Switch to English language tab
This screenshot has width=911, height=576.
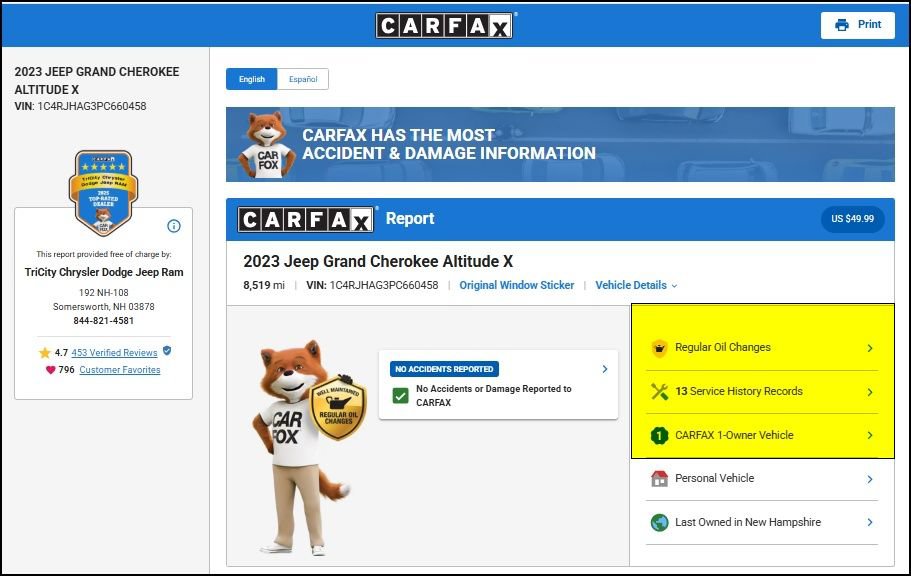(252, 79)
